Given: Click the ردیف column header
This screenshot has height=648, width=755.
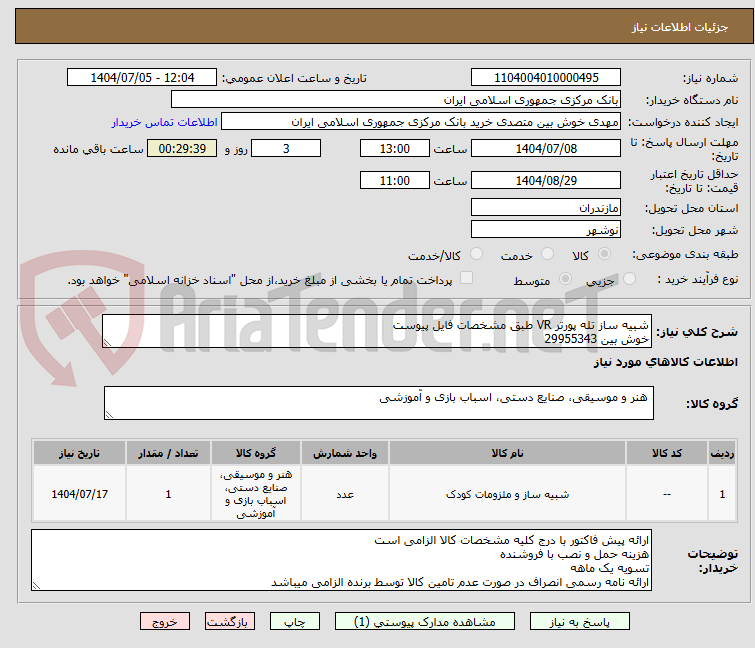Looking at the screenshot, I should point(722,453).
